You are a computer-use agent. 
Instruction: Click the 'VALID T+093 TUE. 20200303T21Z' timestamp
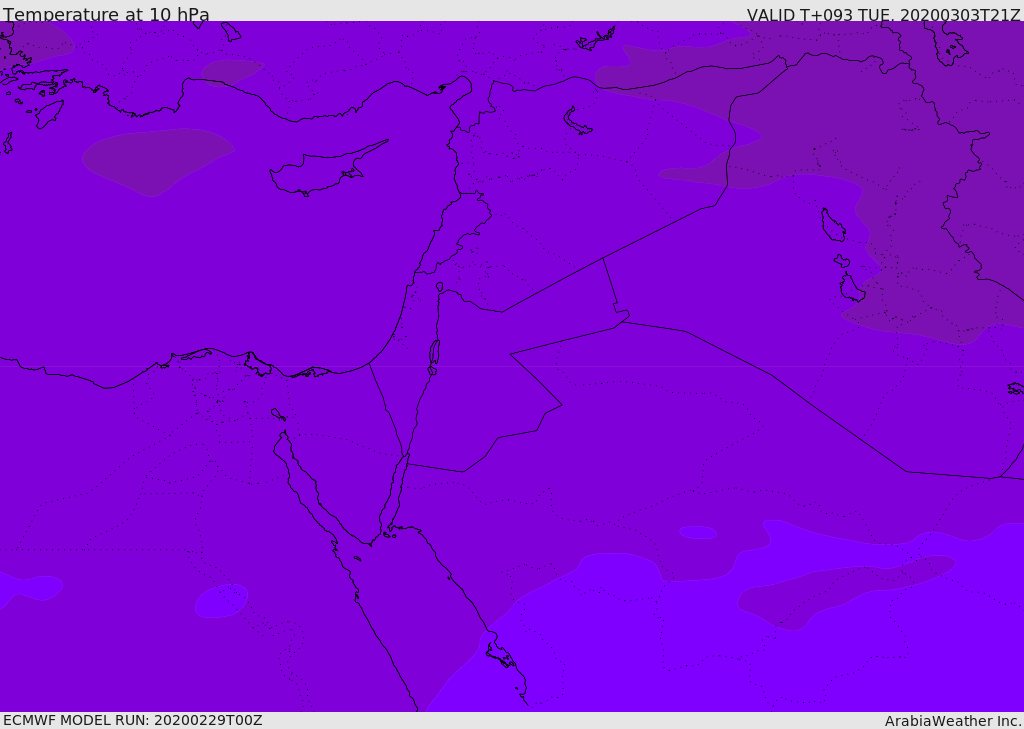pyautogui.click(x=883, y=15)
